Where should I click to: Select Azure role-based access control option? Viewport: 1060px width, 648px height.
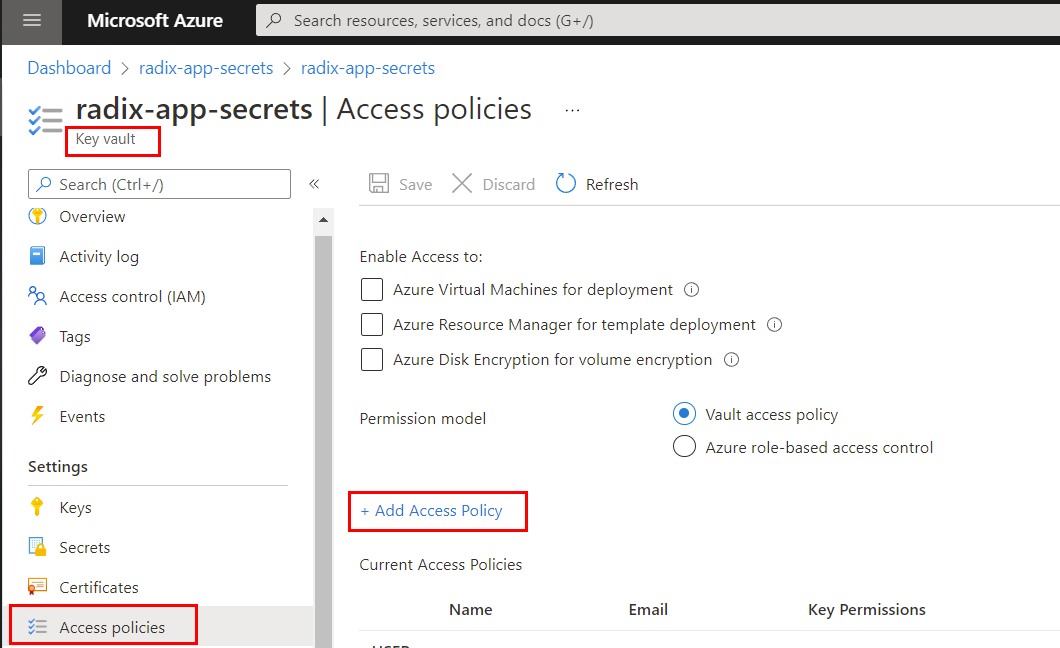684,447
